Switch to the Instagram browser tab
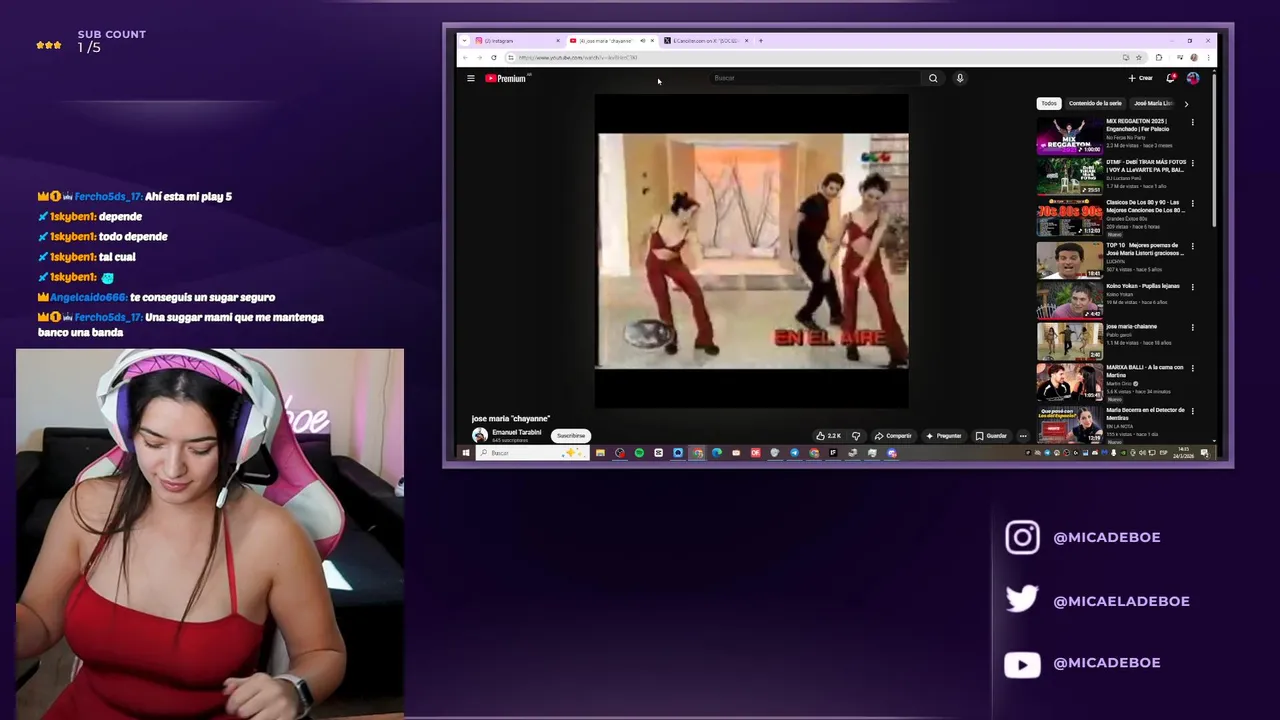The image size is (1280, 720). (517, 41)
